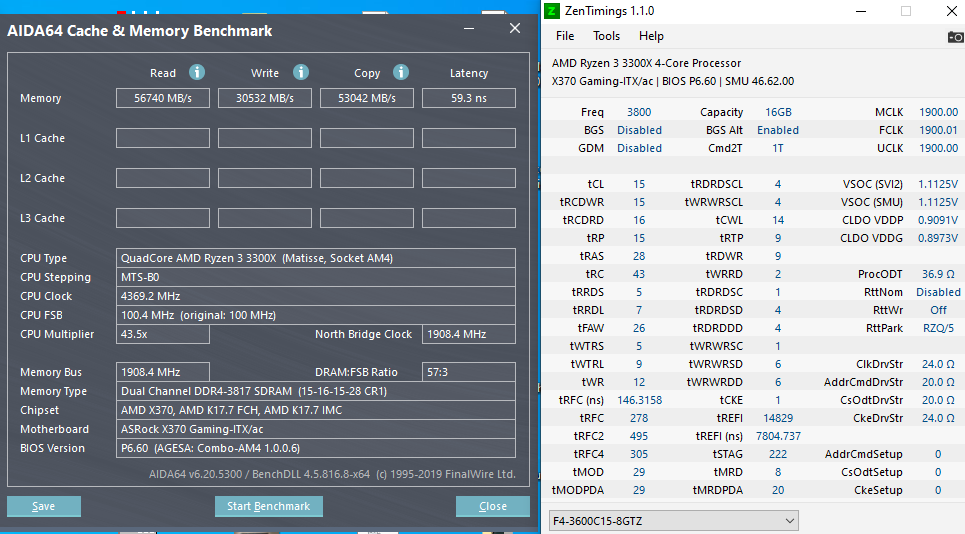Click the tRFC2 value 495

tap(639, 436)
